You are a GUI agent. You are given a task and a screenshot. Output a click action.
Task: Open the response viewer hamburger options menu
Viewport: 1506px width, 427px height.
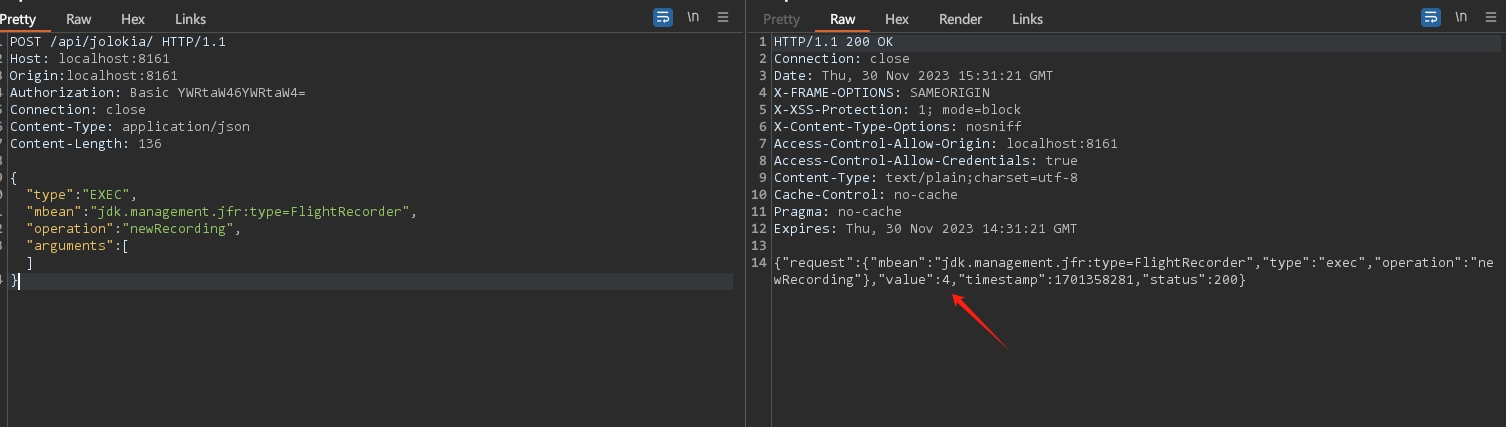pos(1491,18)
